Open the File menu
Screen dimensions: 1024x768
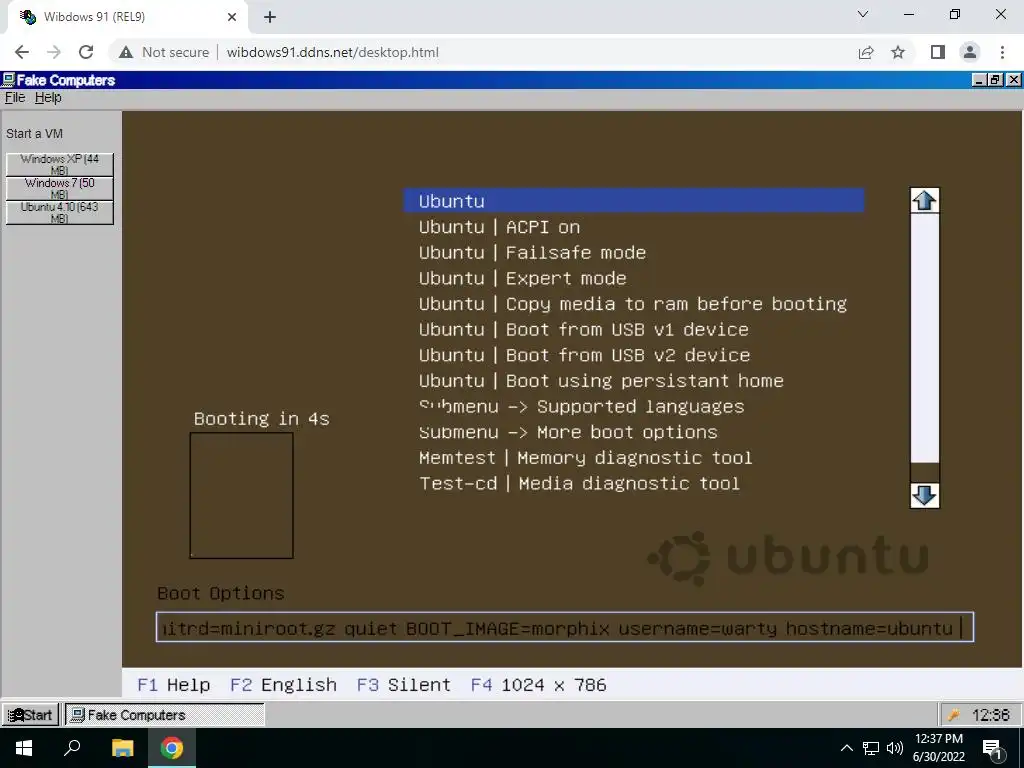coord(14,97)
